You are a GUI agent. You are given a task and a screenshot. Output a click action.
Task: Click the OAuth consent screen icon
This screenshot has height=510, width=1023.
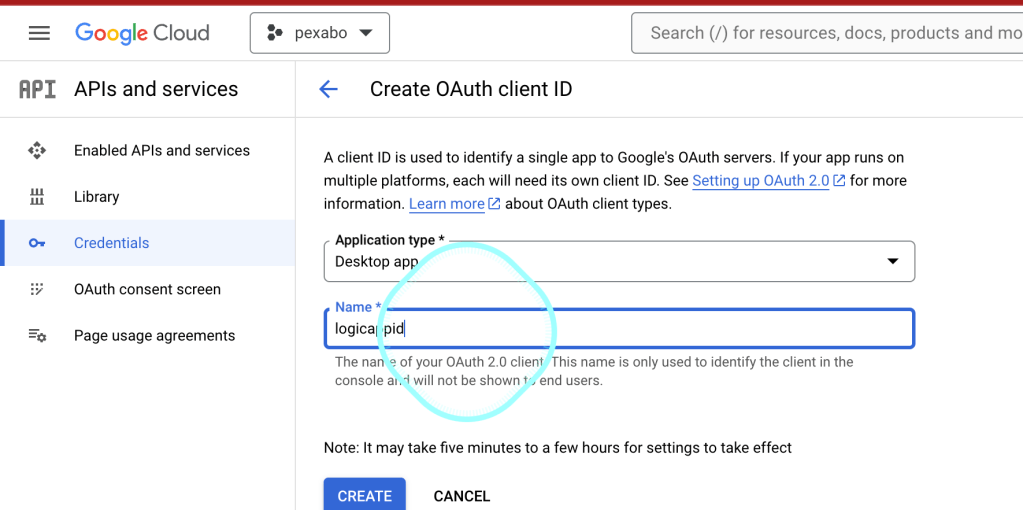pos(37,290)
